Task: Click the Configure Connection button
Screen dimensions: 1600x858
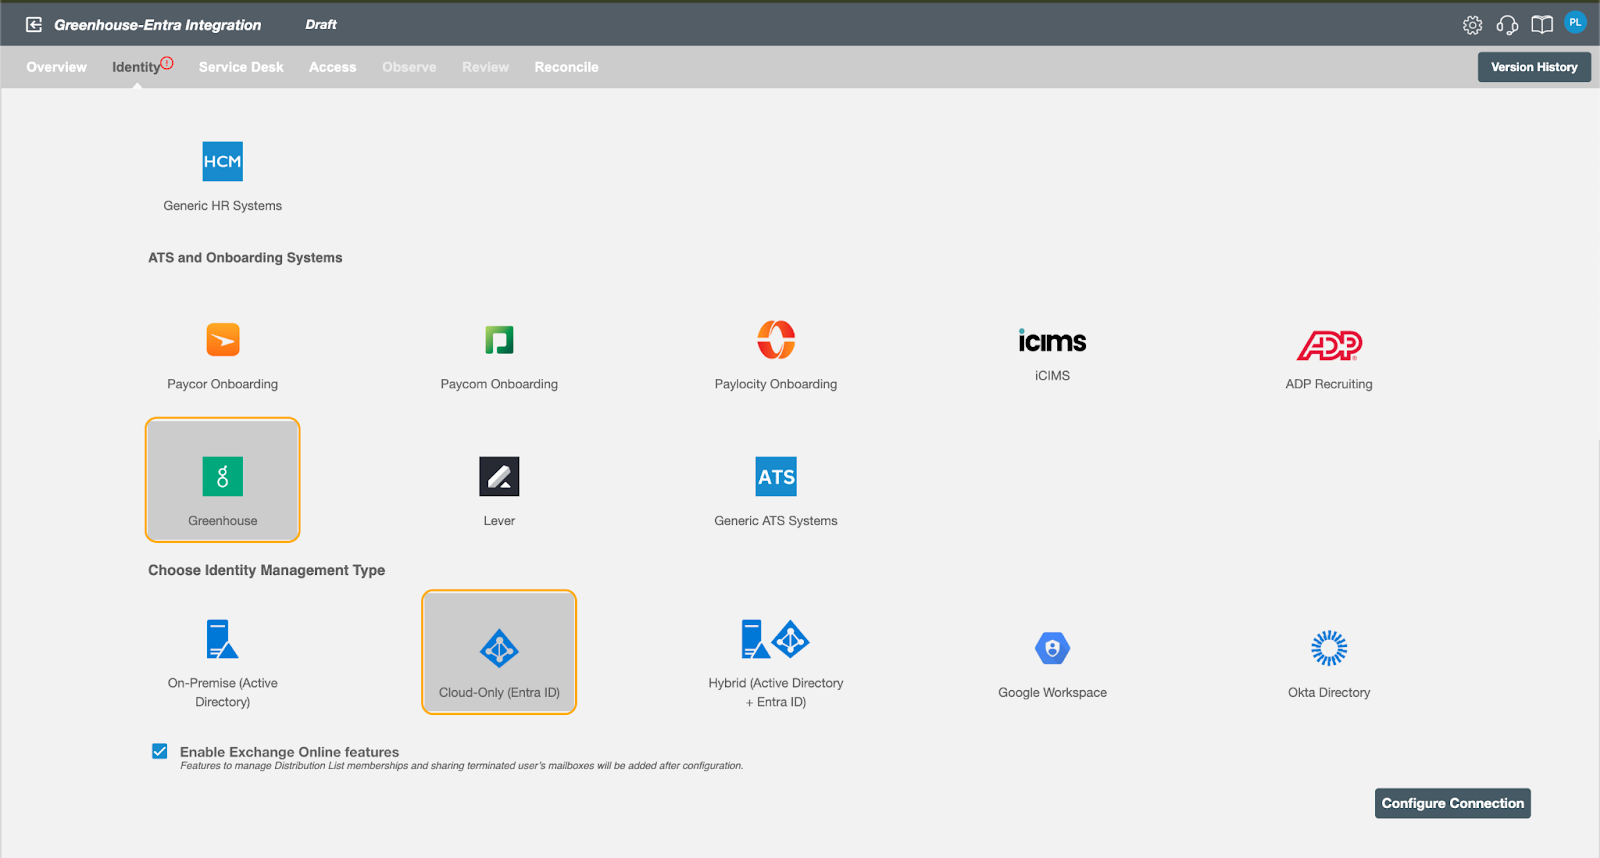Action: tap(1452, 803)
